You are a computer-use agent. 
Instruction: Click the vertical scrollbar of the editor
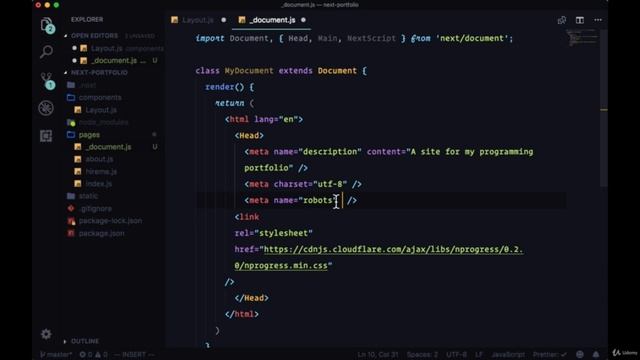coord(604,108)
